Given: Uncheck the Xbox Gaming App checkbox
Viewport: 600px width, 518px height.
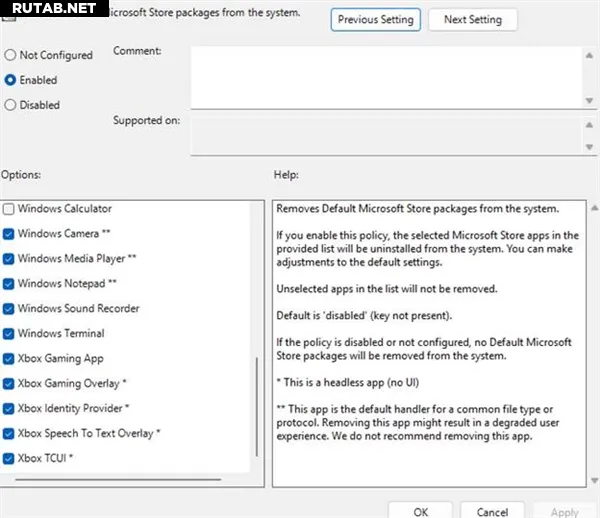Looking at the screenshot, I should (x=8, y=359).
